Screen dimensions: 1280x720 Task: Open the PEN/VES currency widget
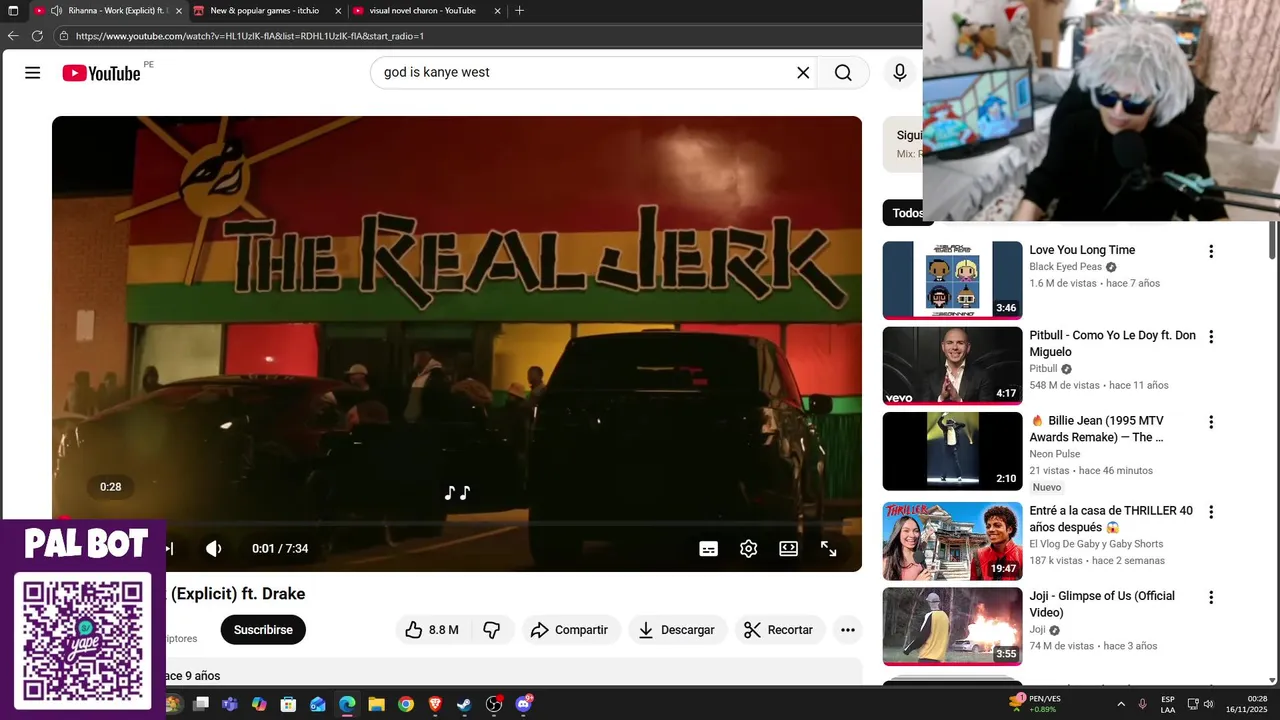[1036, 703]
